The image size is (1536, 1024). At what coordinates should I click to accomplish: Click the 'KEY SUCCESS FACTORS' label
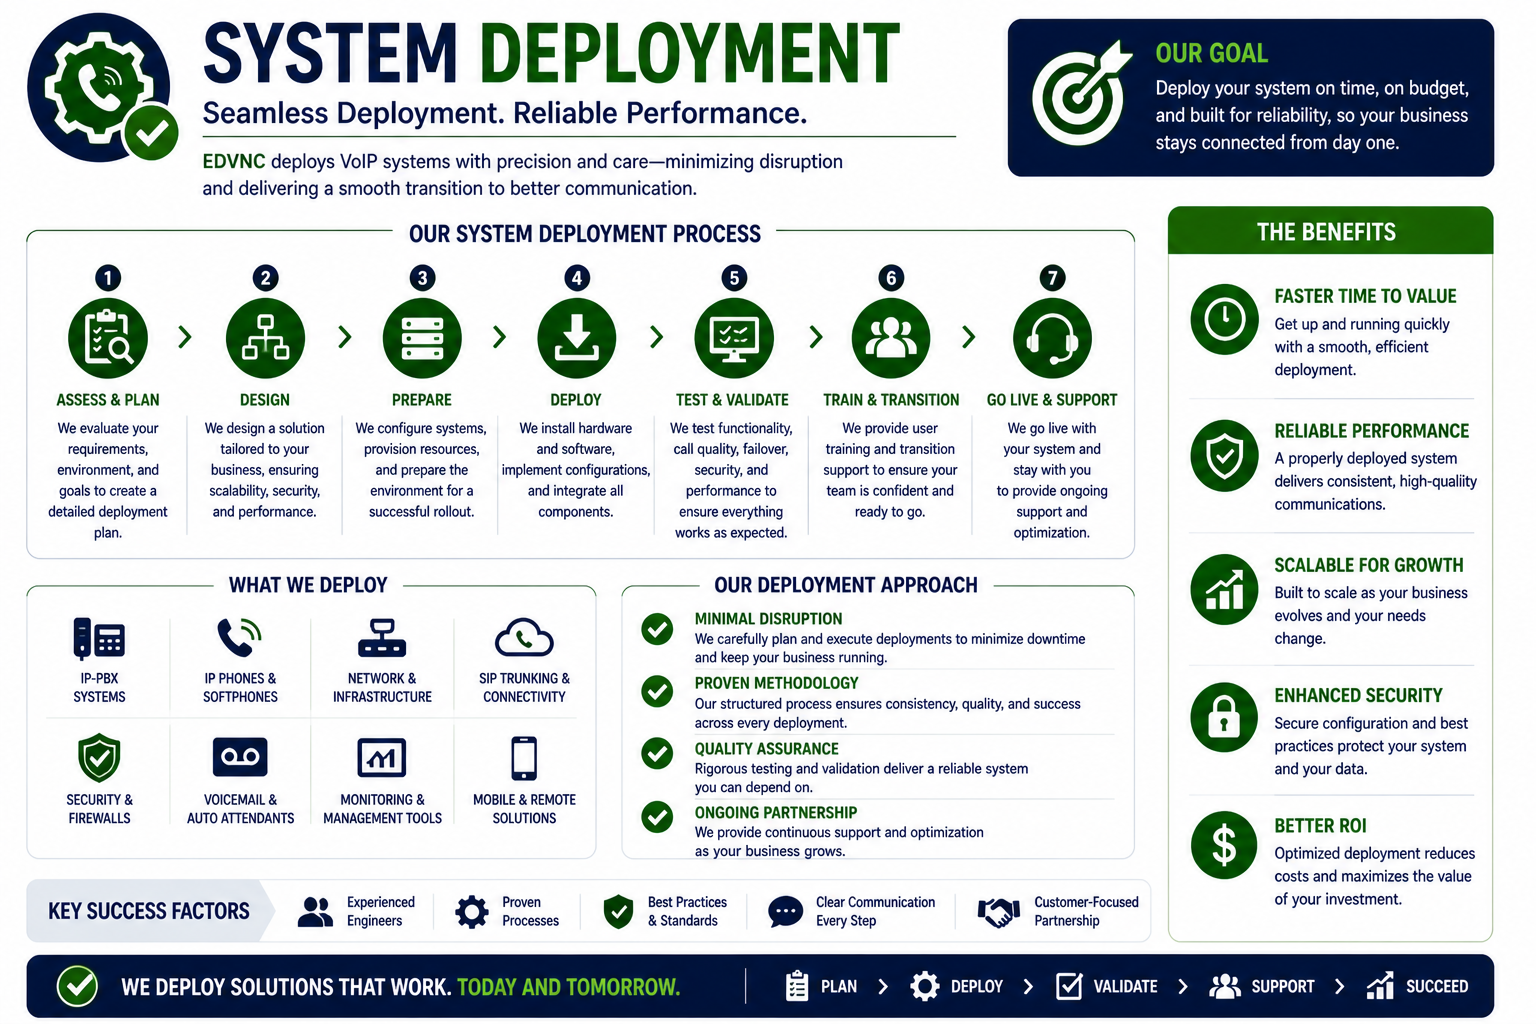click(x=149, y=911)
